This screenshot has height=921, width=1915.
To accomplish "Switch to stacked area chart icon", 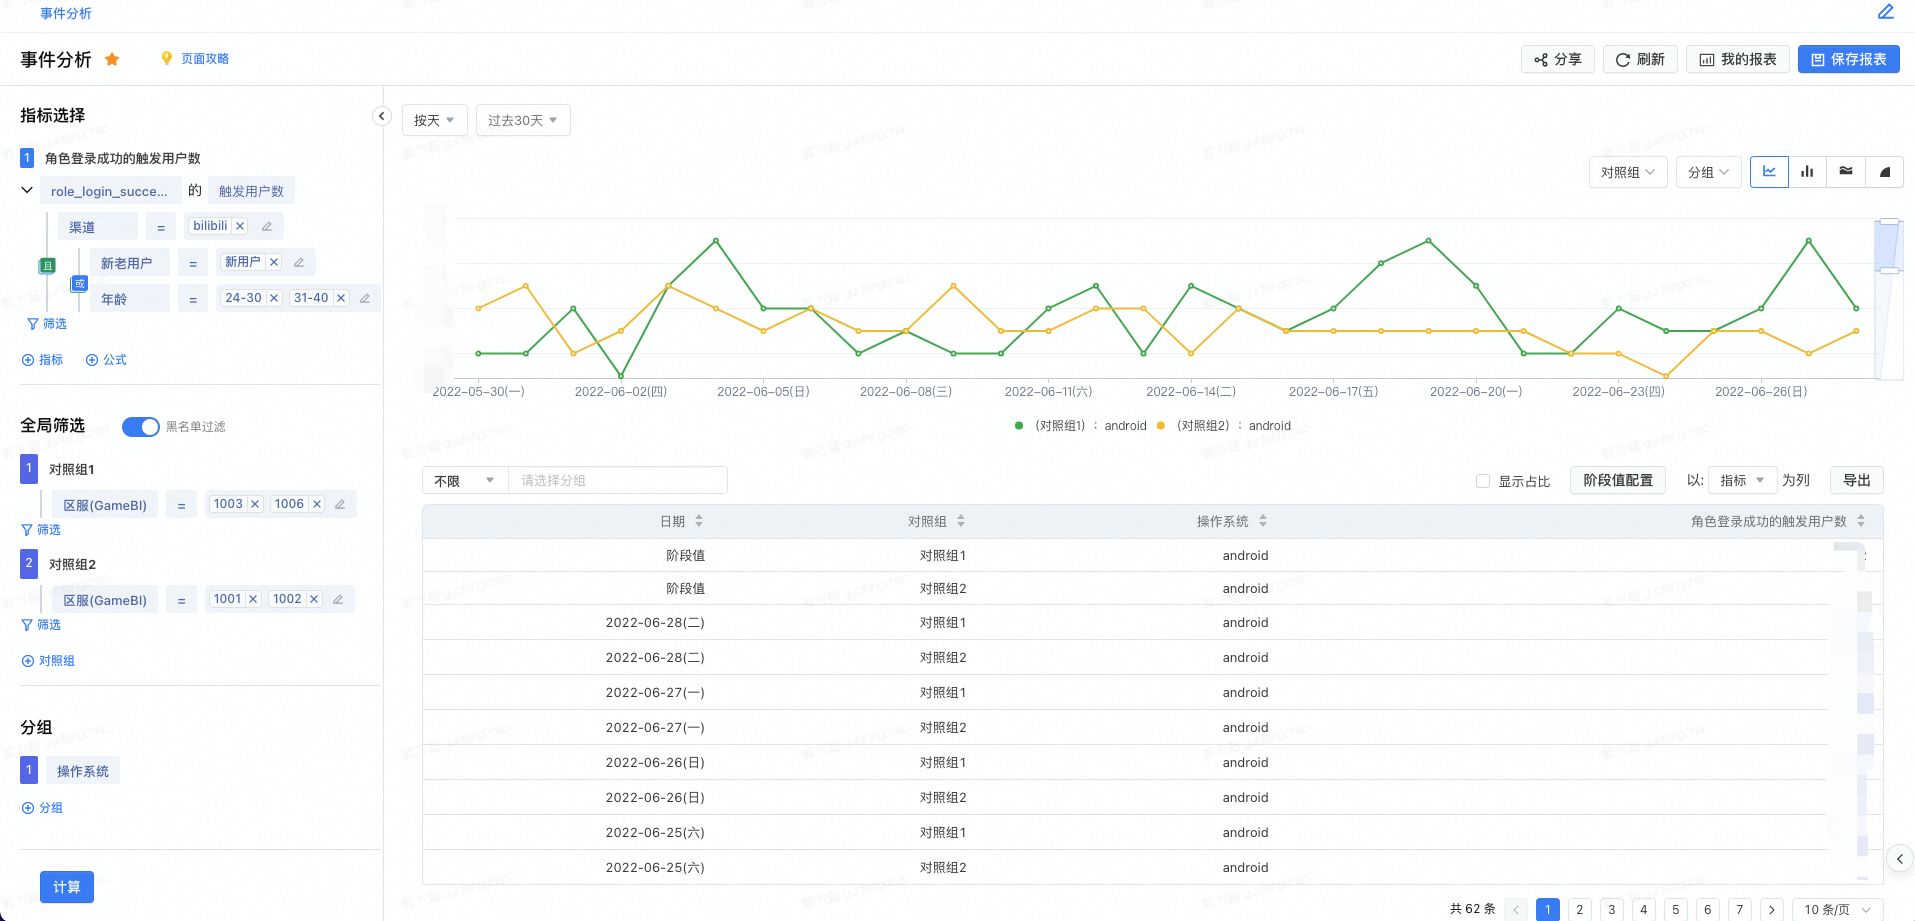I will [1846, 172].
